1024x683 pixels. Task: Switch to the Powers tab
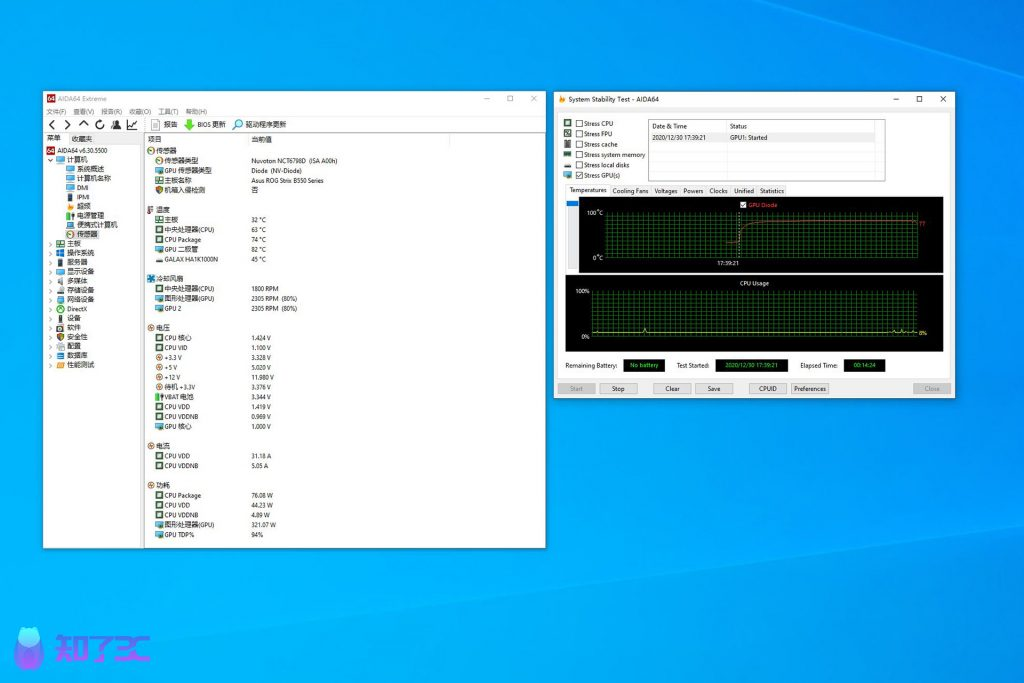[x=693, y=191]
